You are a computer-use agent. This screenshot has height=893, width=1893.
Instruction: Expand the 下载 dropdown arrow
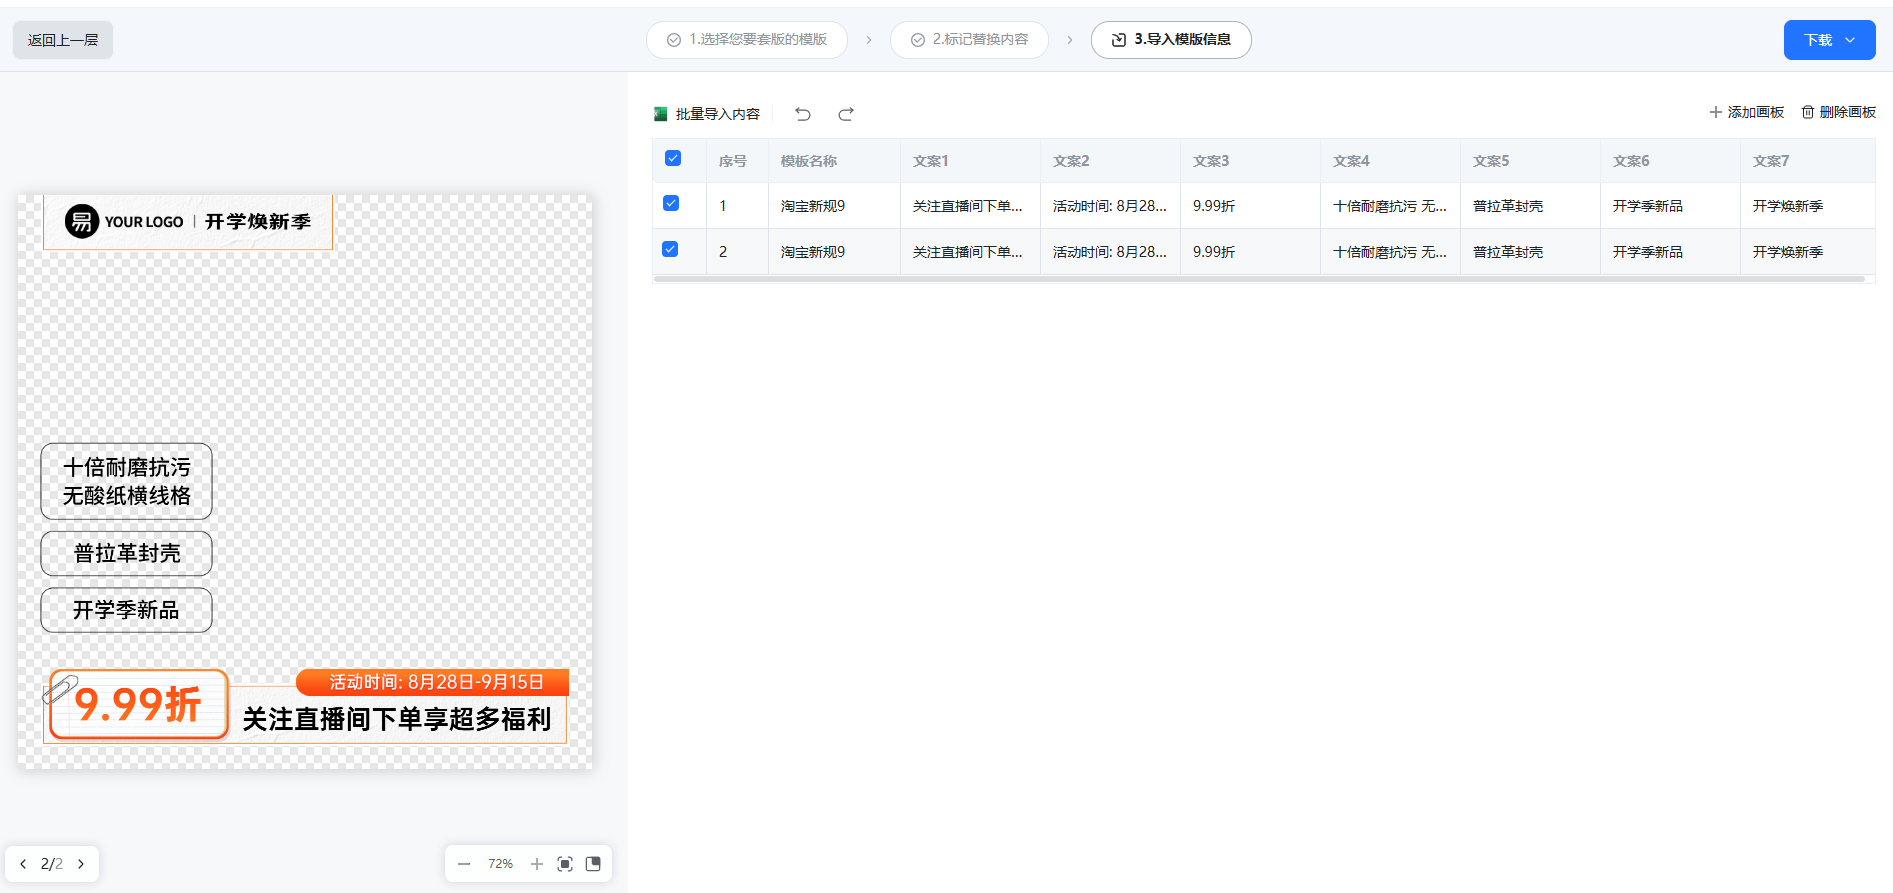[1850, 40]
